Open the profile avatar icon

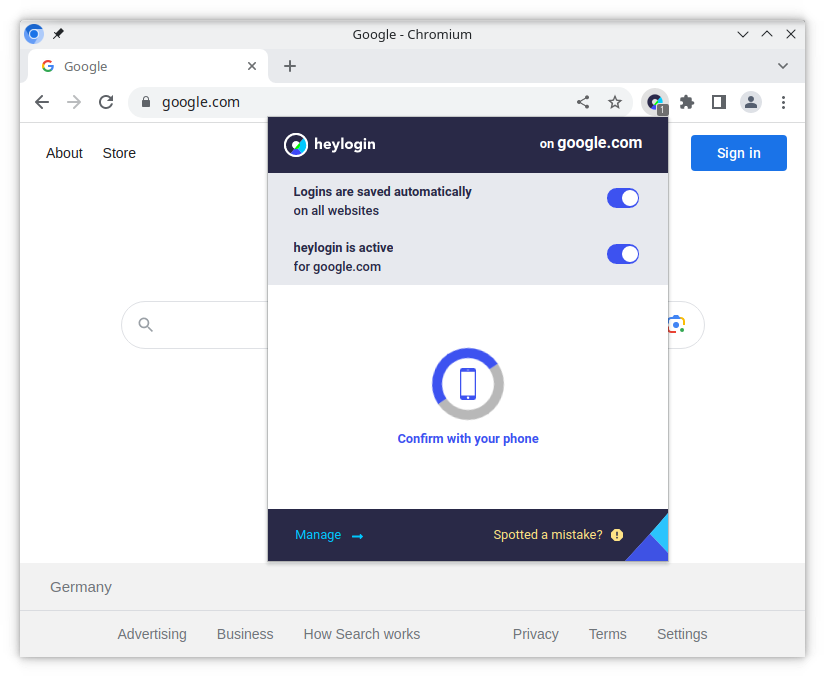click(751, 102)
